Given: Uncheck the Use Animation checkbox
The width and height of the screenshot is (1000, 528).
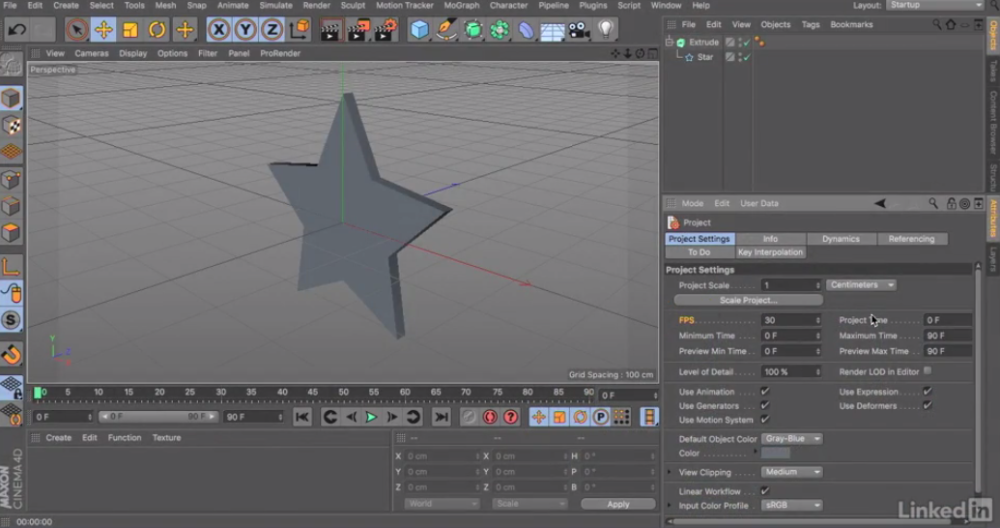Looking at the screenshot, I should [x=765, y=392].
